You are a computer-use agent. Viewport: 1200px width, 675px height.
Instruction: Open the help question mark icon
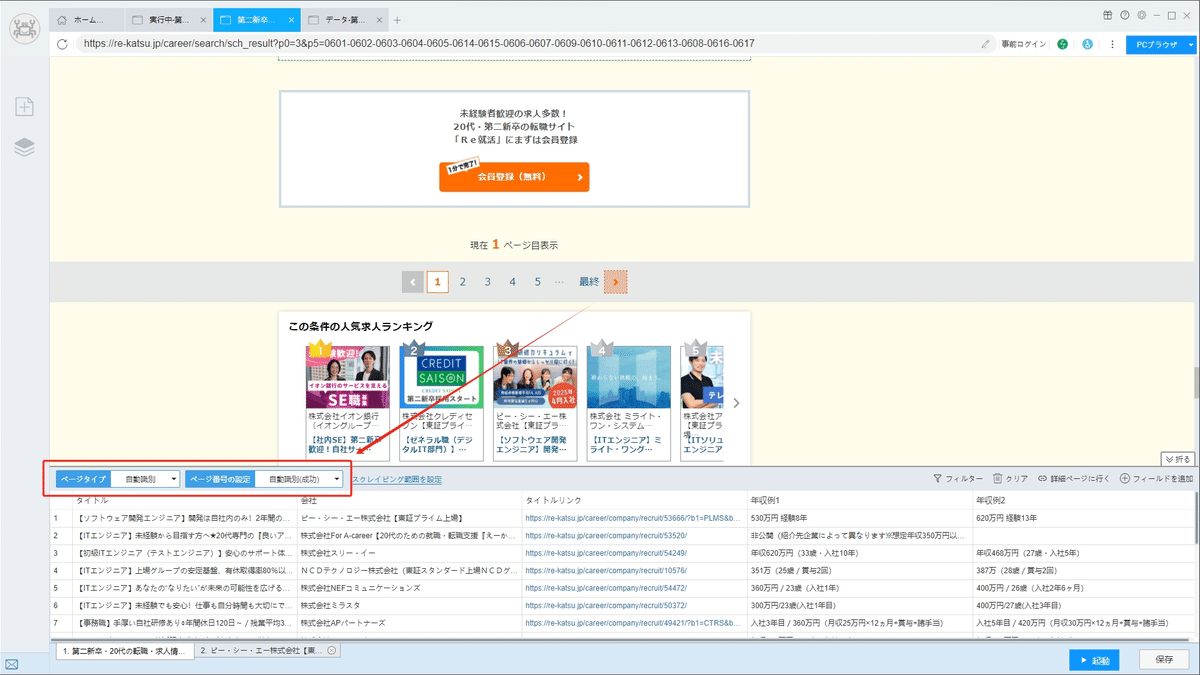[1124, 15]
